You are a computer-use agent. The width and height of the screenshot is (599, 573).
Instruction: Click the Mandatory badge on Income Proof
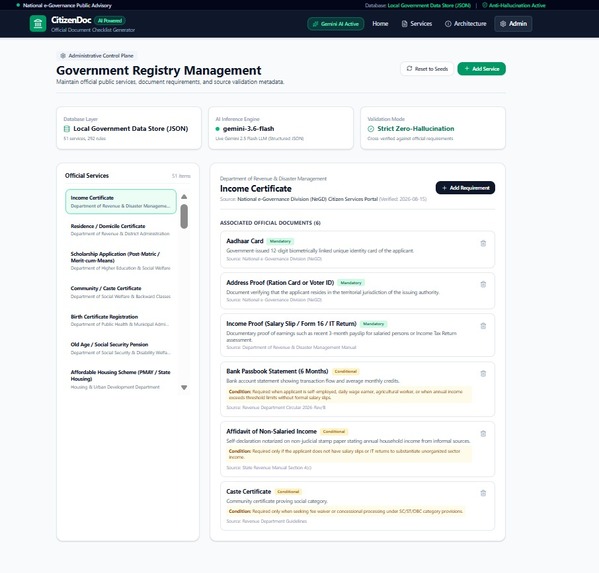click(x=373, y=324)
